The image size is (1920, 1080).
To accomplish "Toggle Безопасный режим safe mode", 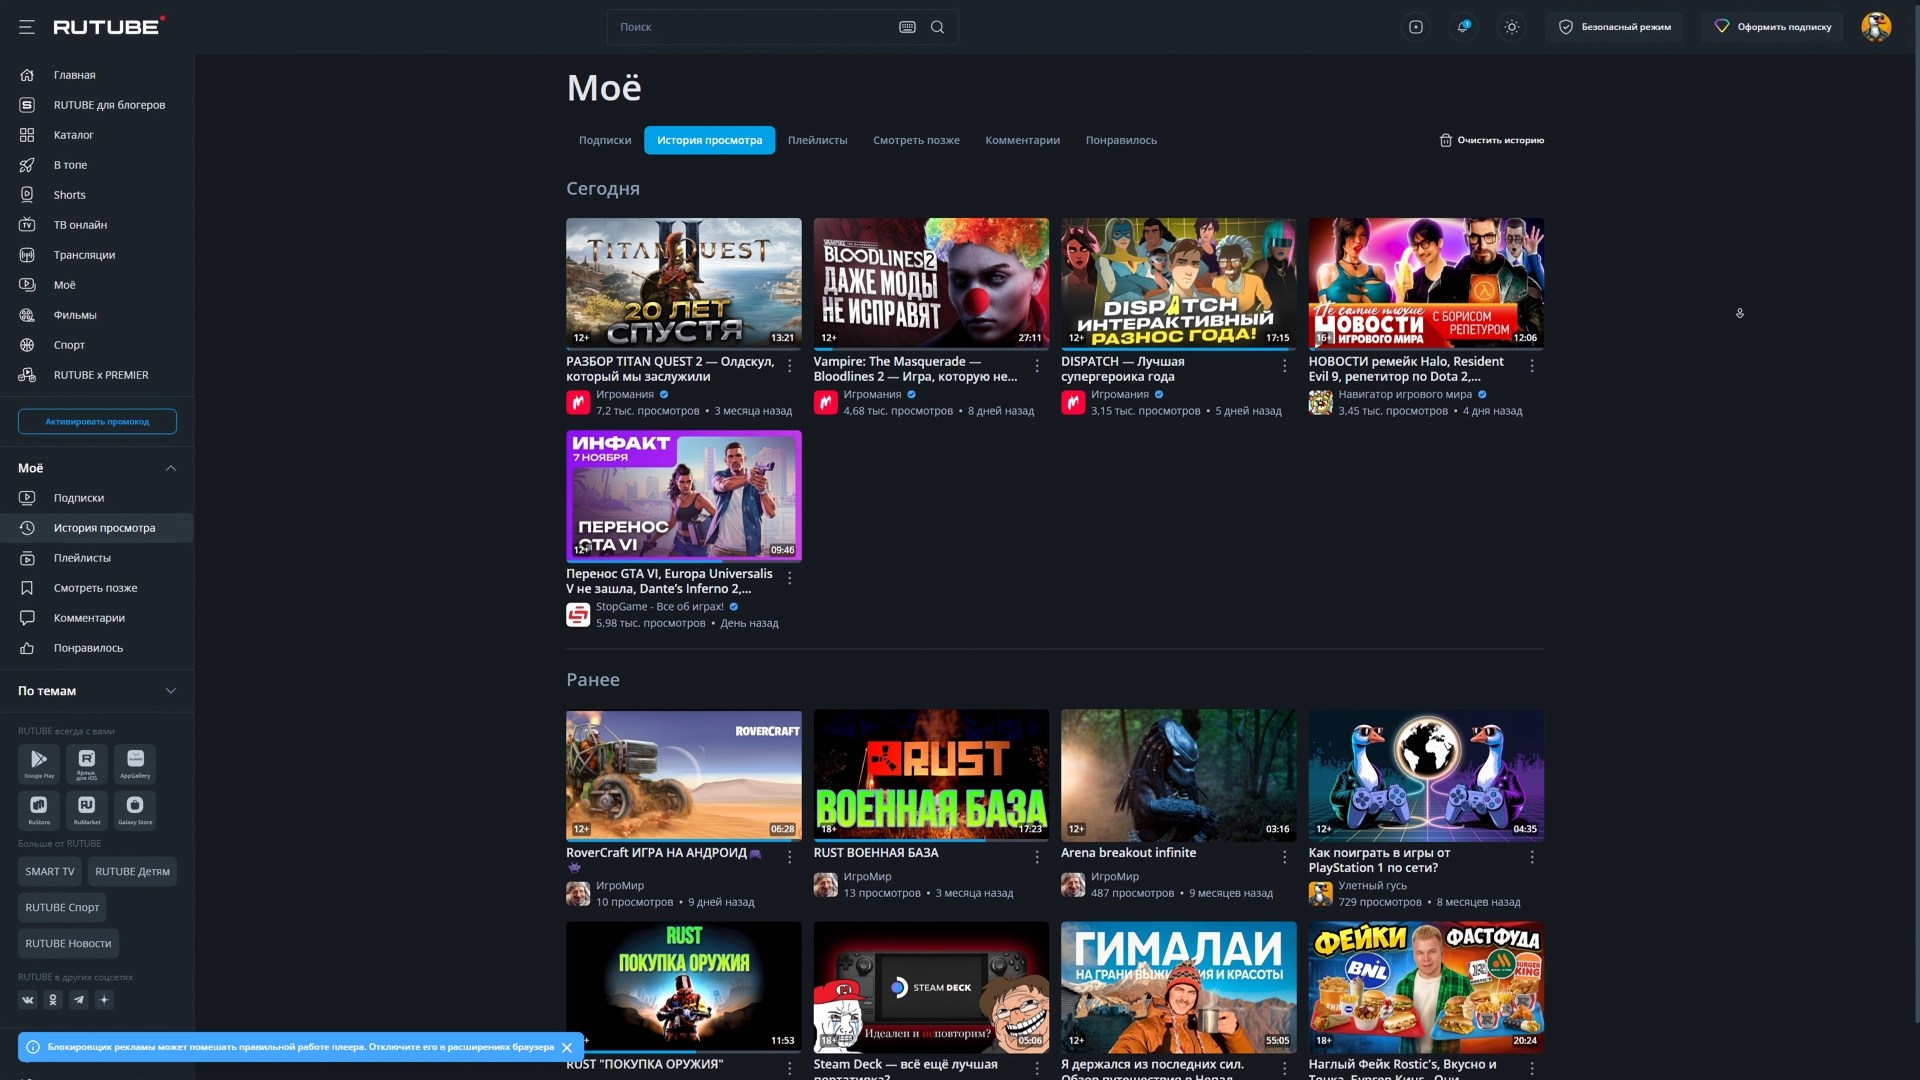I will (1615, 27).
